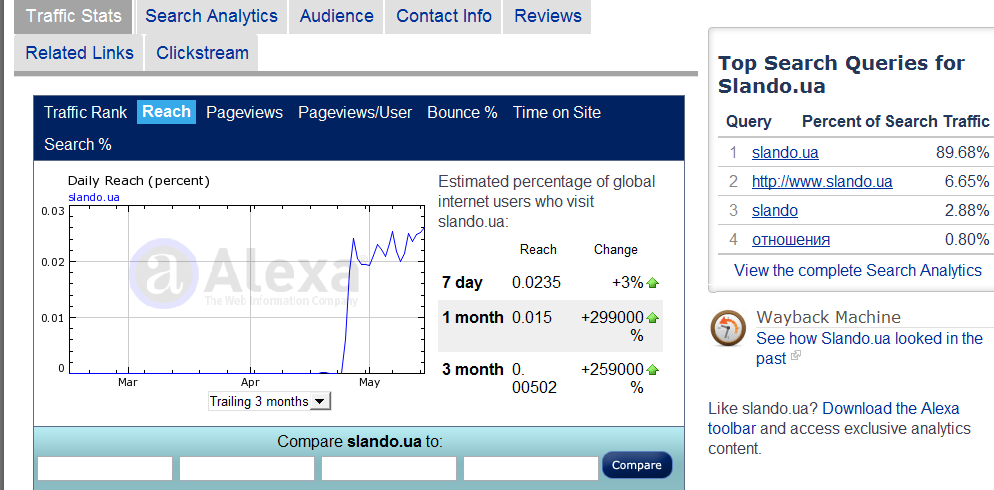994x490 pixels.
Task: Open the slando.ua search query link
Action: (x=785, y=153)
